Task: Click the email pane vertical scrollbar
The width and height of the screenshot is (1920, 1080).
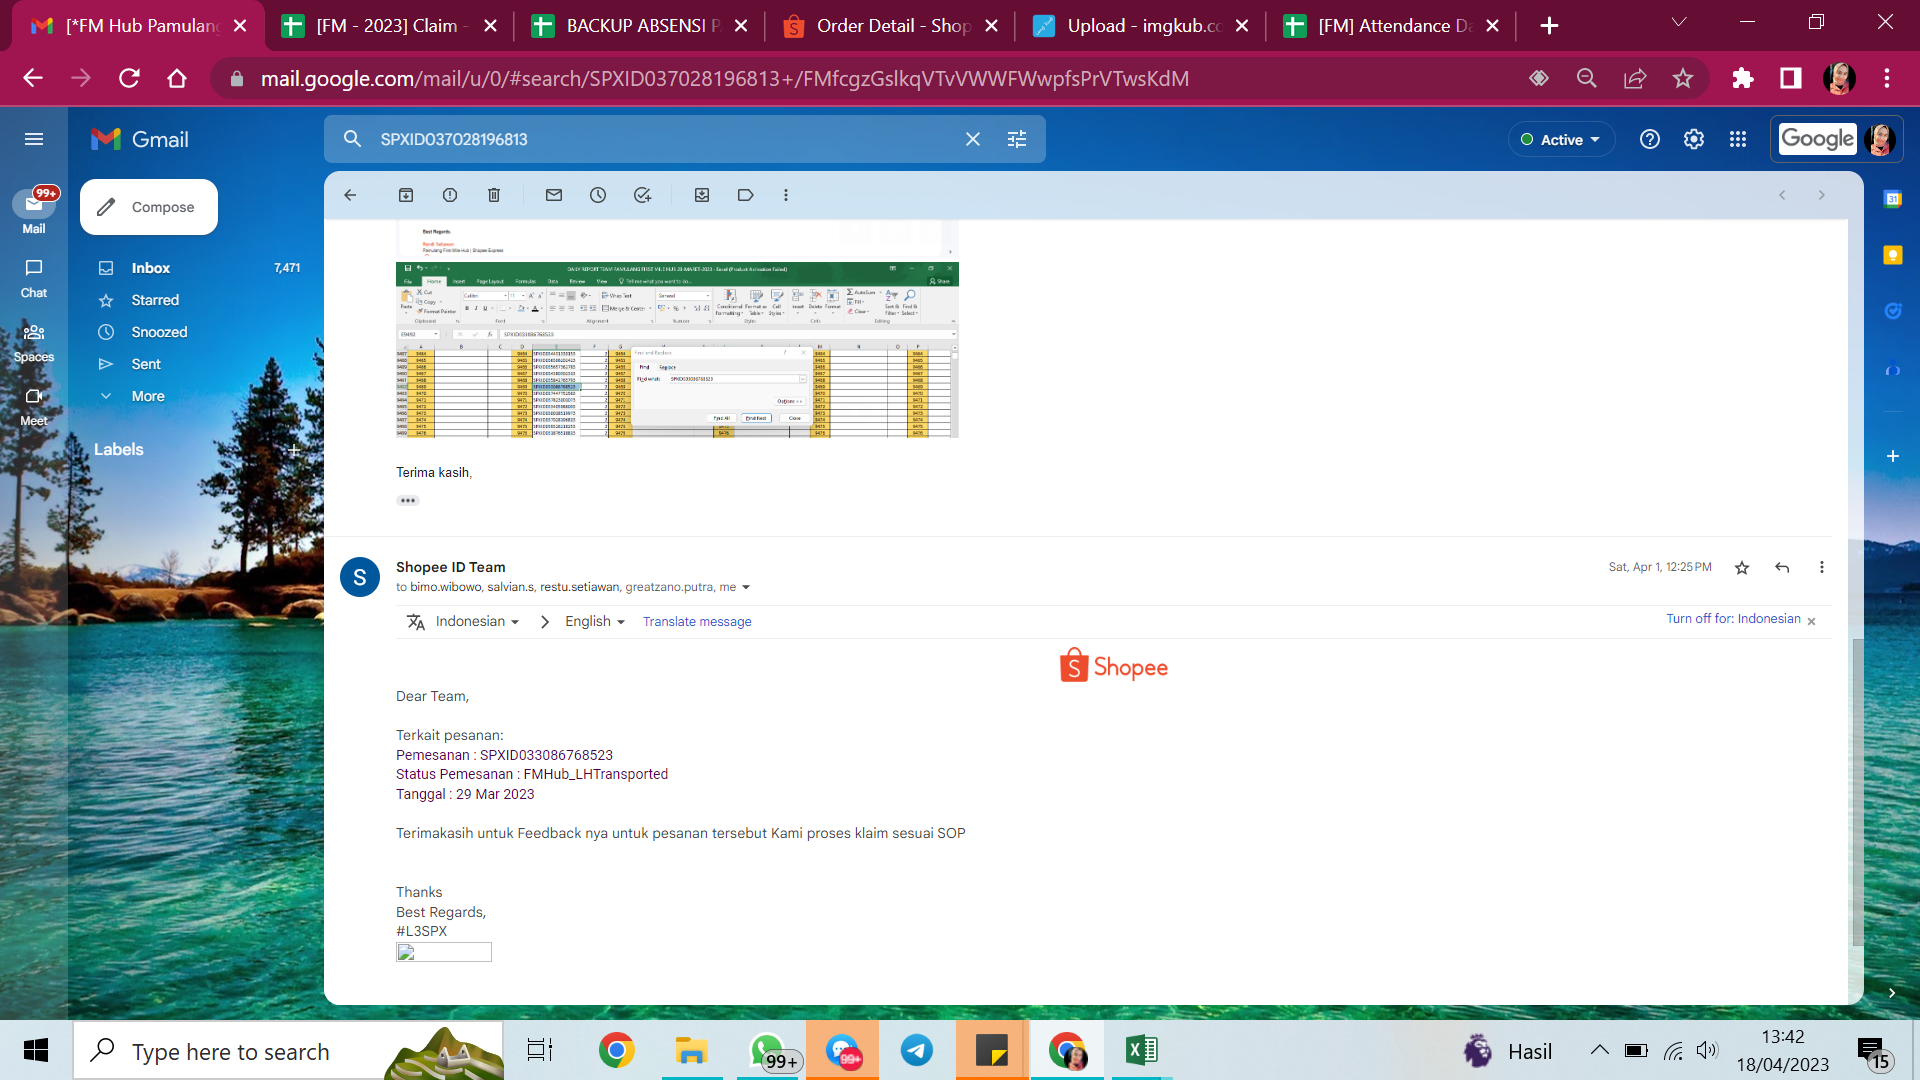Action: click(x=1857, y=790)
